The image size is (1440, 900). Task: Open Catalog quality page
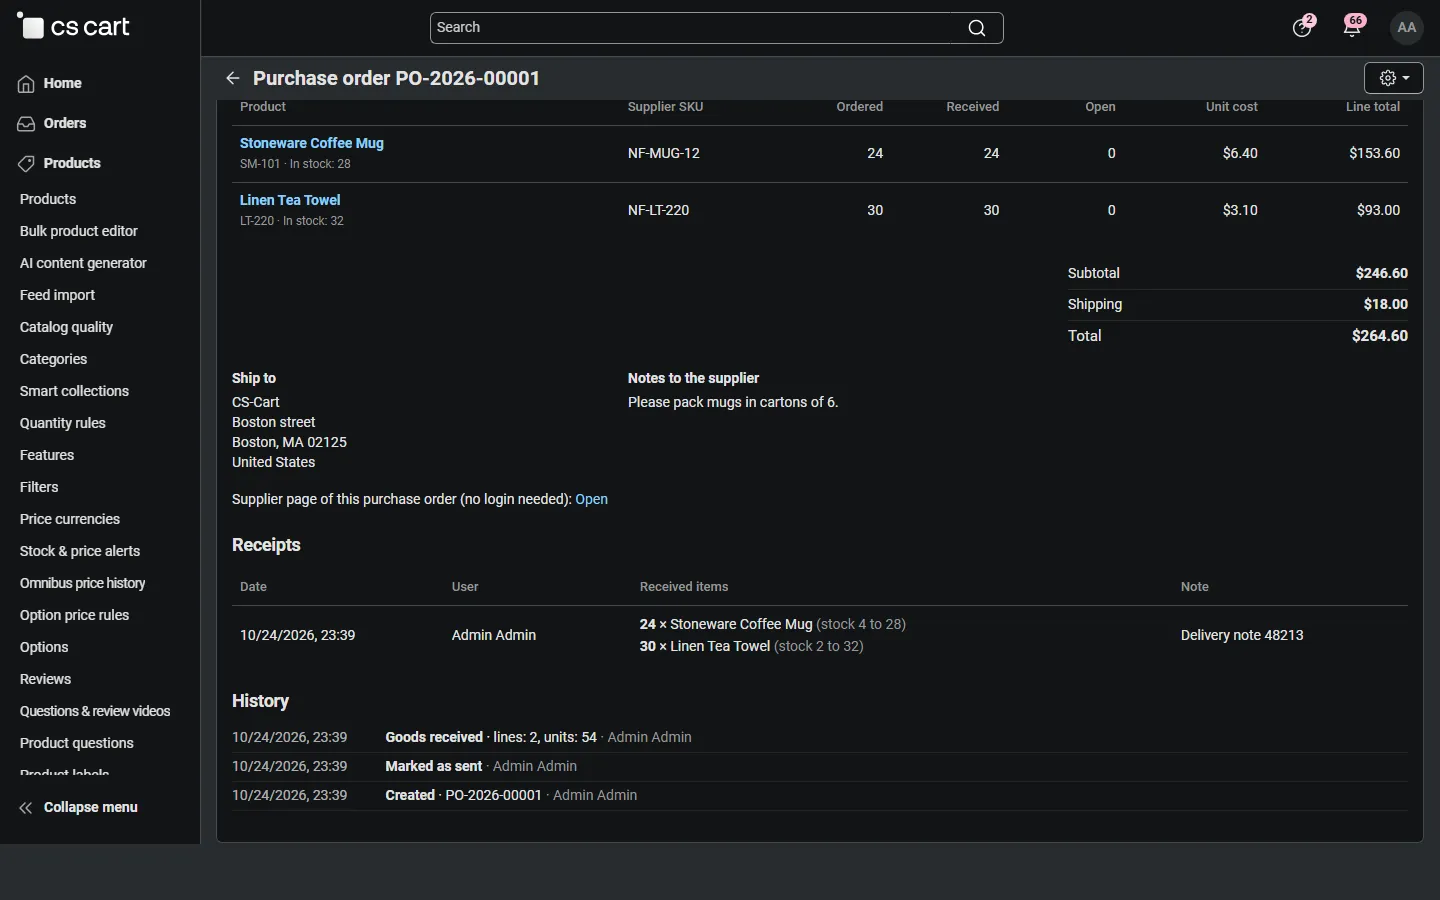point(66,327)
